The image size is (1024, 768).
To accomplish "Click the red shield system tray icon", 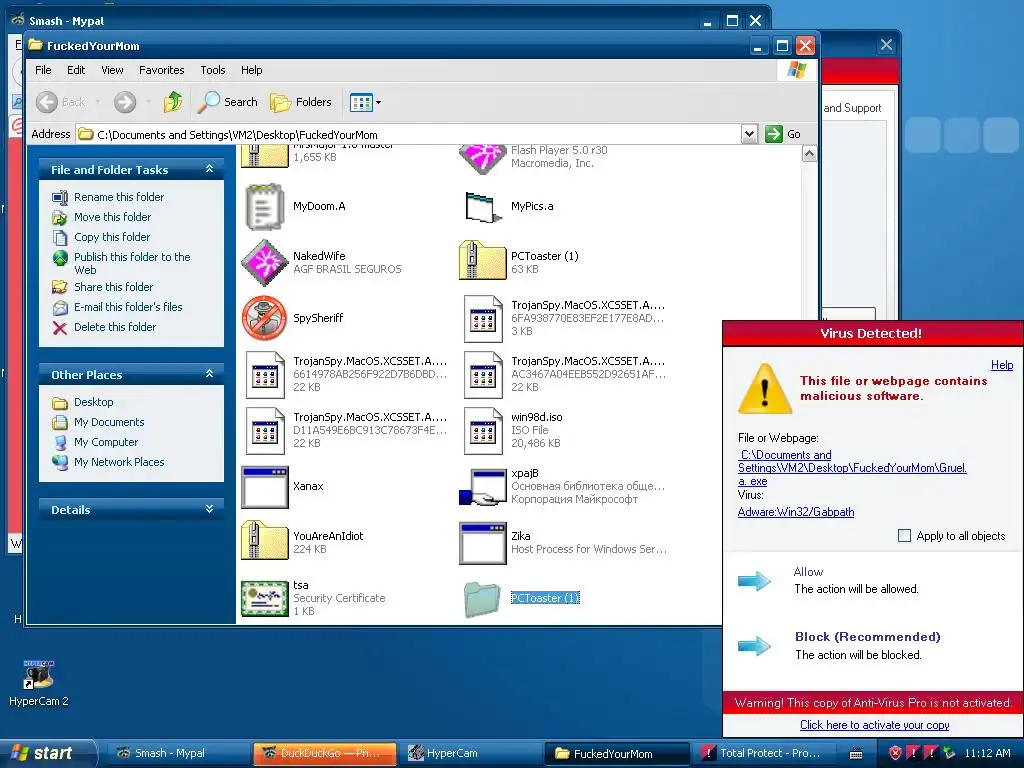I will [895, 753].
